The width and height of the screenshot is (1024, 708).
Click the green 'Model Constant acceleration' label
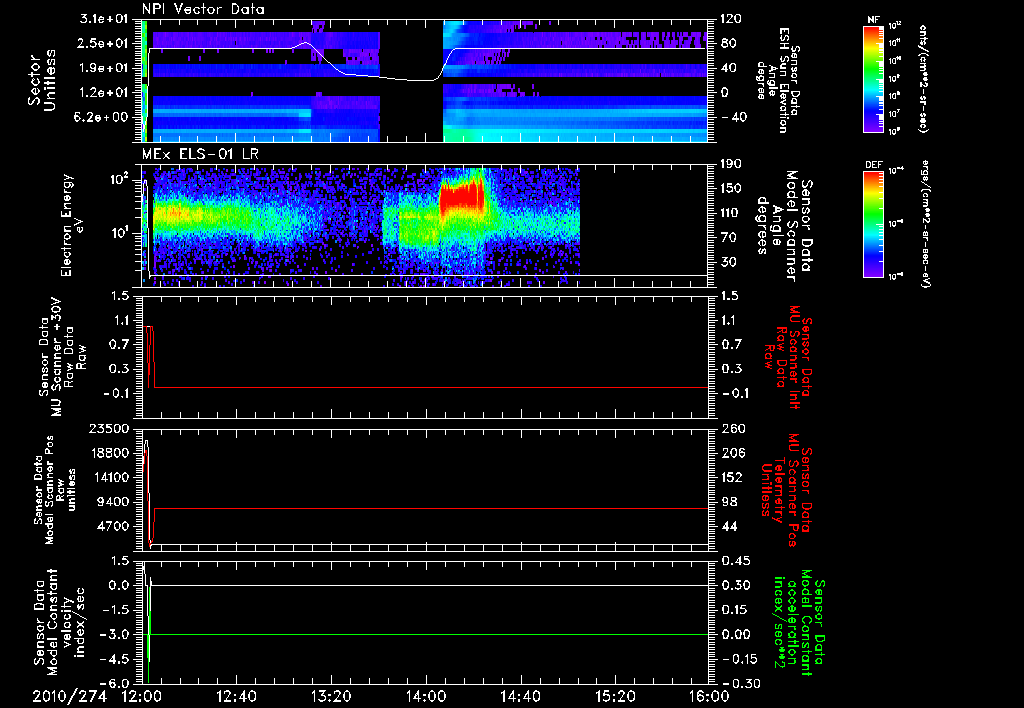[x=799, y=622]
